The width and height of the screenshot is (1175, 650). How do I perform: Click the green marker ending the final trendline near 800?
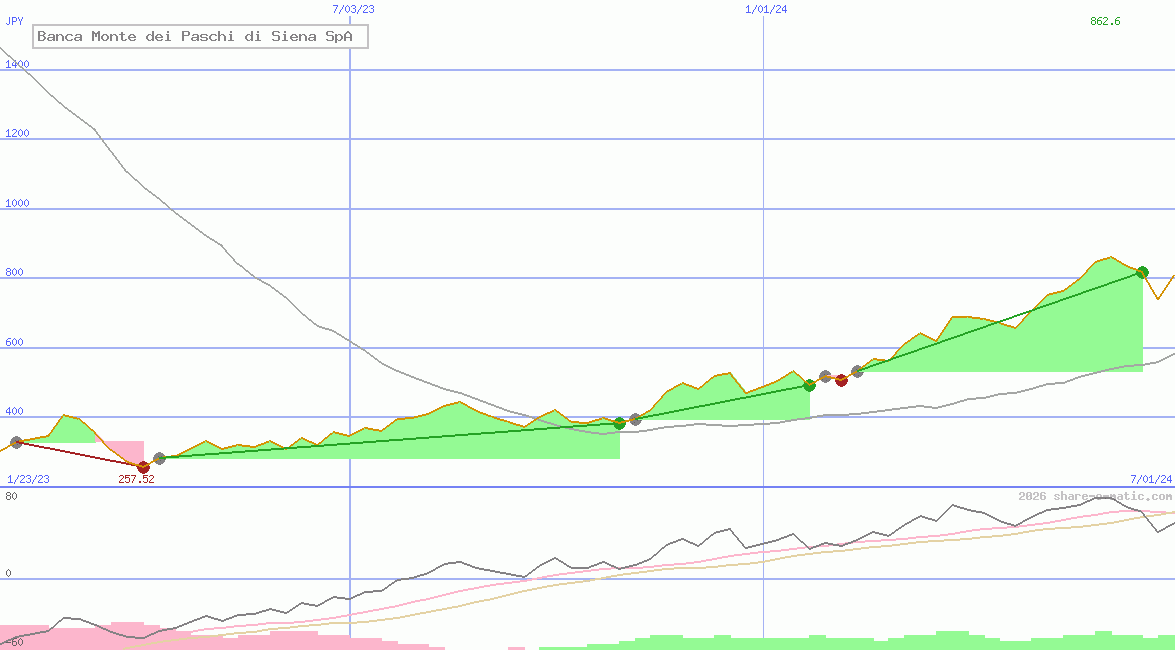tap(1142, 272)
